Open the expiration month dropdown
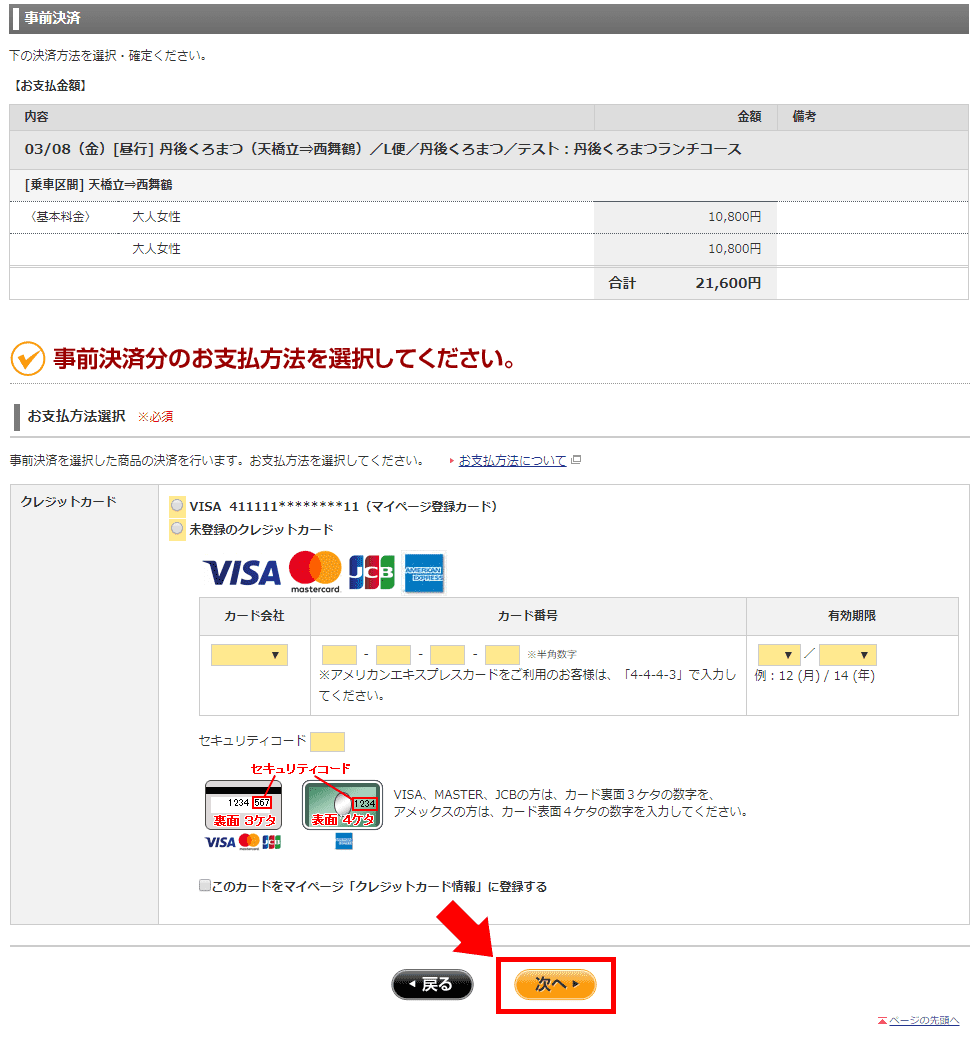 coord(779,655)
